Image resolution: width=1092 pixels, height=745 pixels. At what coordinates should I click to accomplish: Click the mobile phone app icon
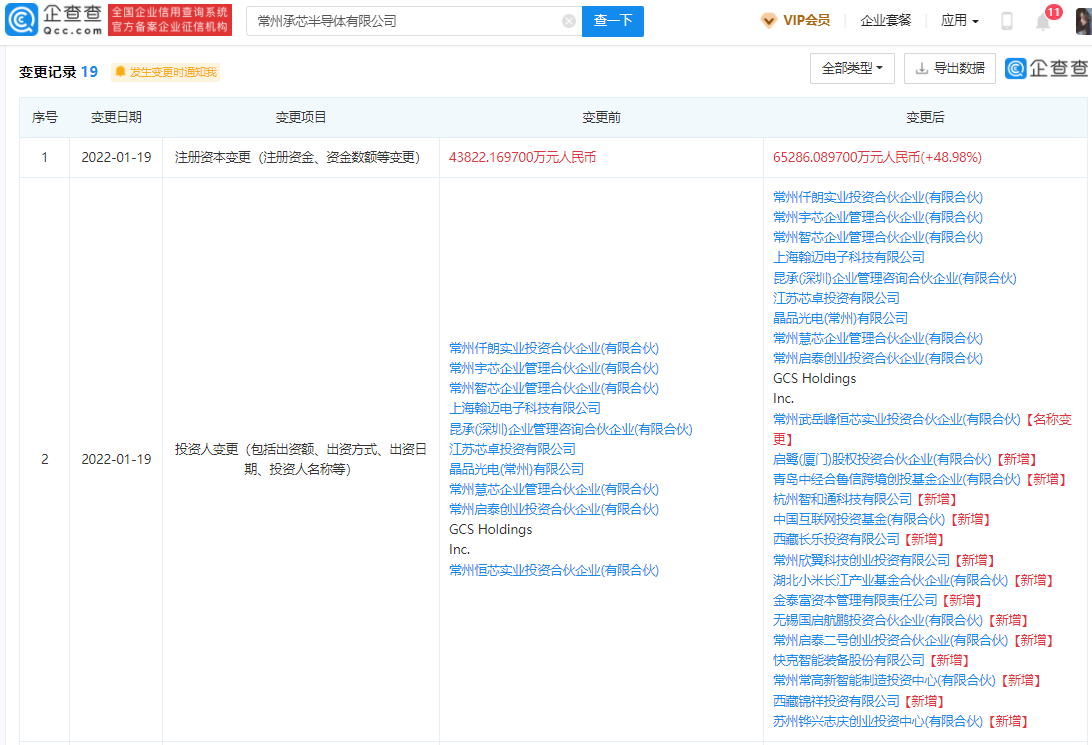(1007, 20)
